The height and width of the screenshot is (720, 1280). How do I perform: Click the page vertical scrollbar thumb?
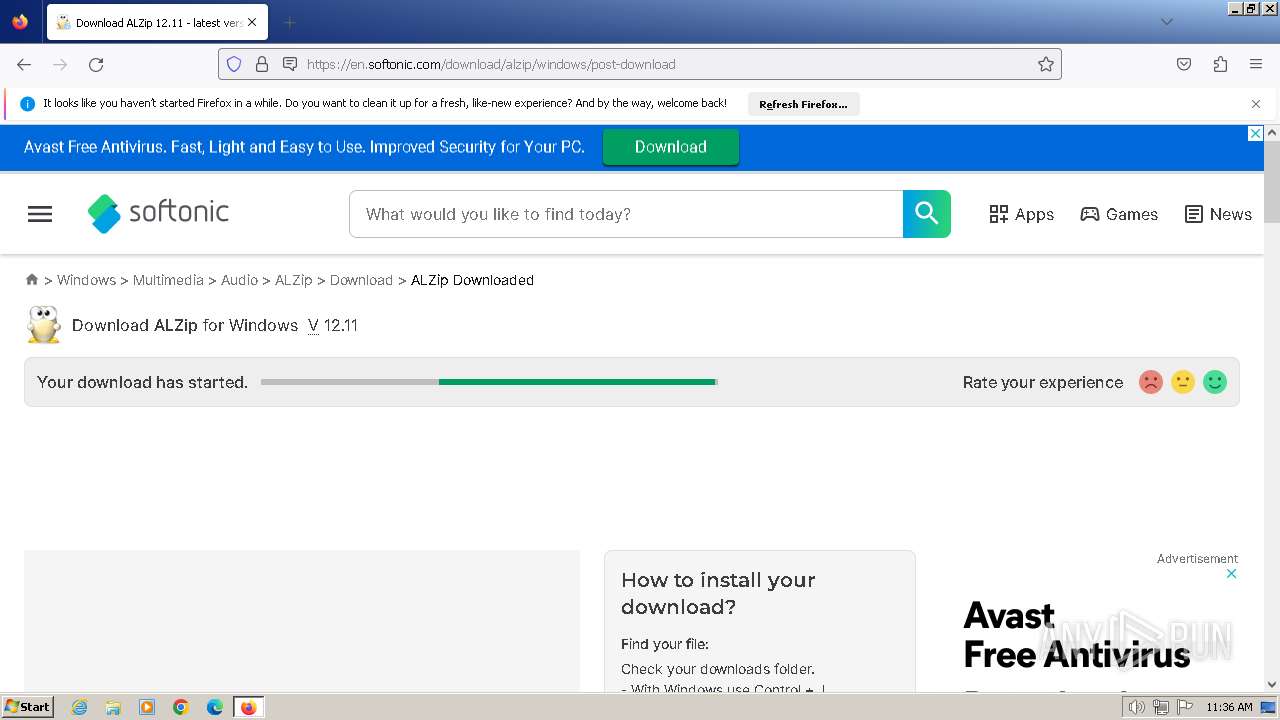tap(1272, 182)
